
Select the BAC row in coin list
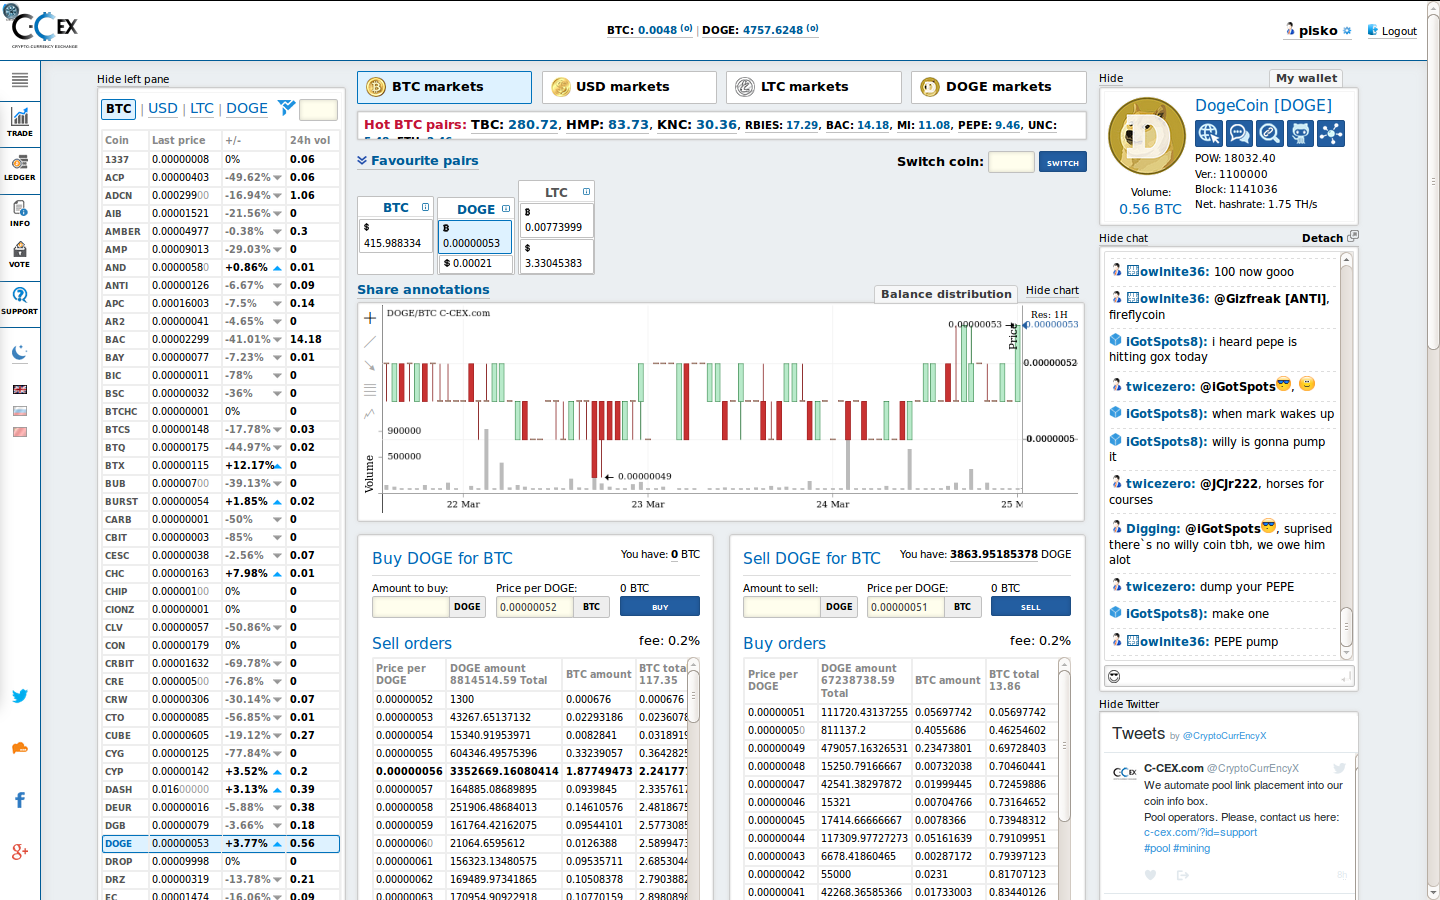[220, 340]
